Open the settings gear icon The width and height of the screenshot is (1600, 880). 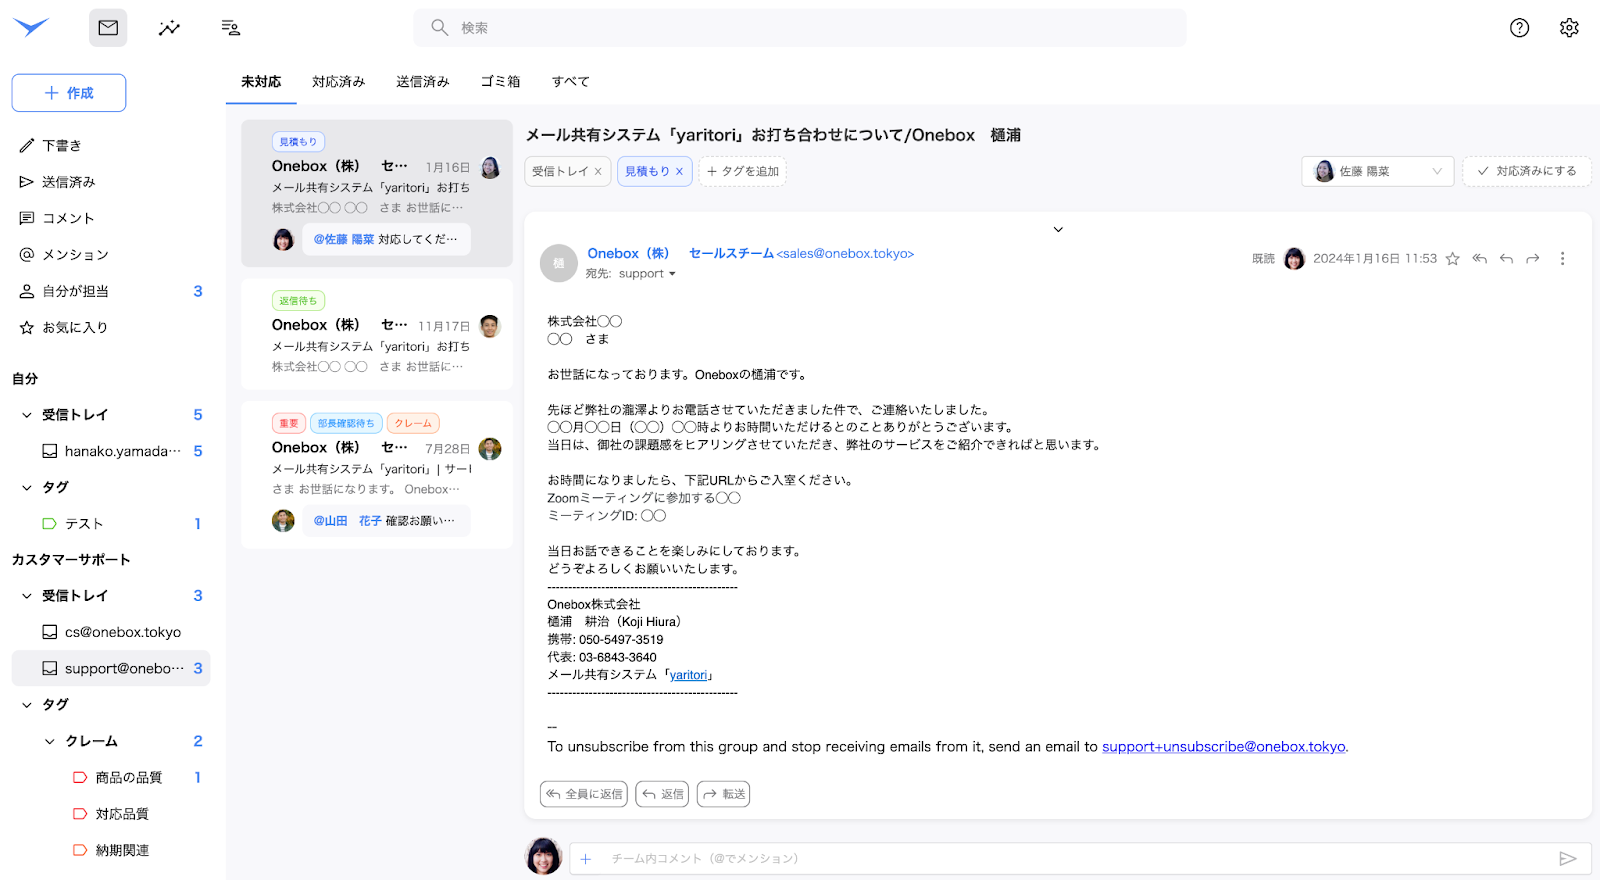tap(1569, 28)
